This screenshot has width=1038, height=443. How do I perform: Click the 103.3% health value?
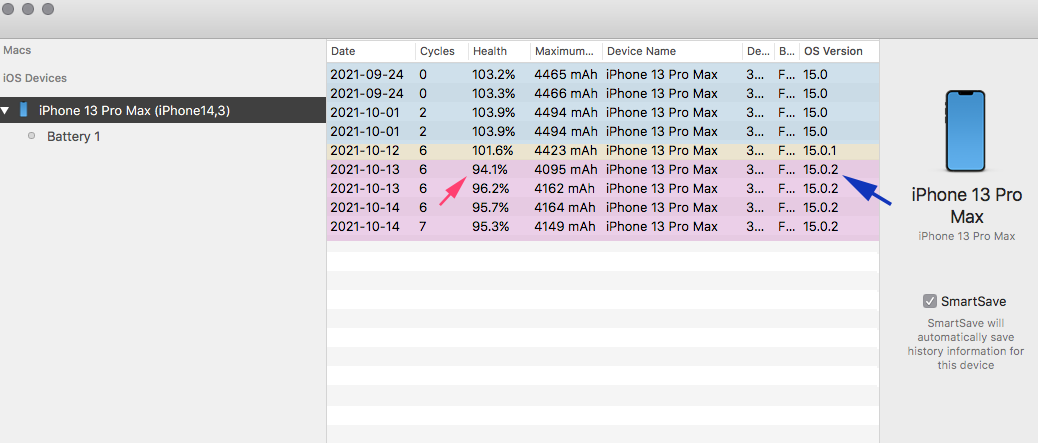pyautogui.click(x=493, y=93)
